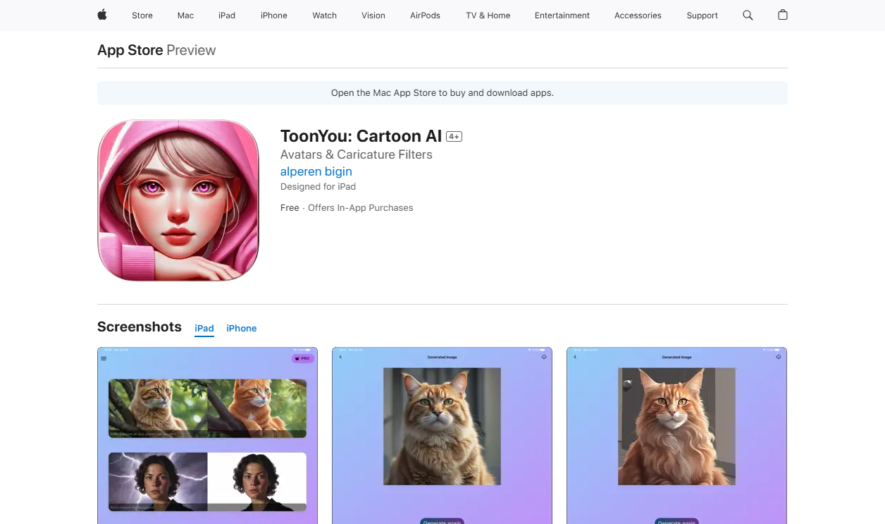Open developer link alperen bigin
The width and height of the screenshot is (885, 524).
point(316,171)
